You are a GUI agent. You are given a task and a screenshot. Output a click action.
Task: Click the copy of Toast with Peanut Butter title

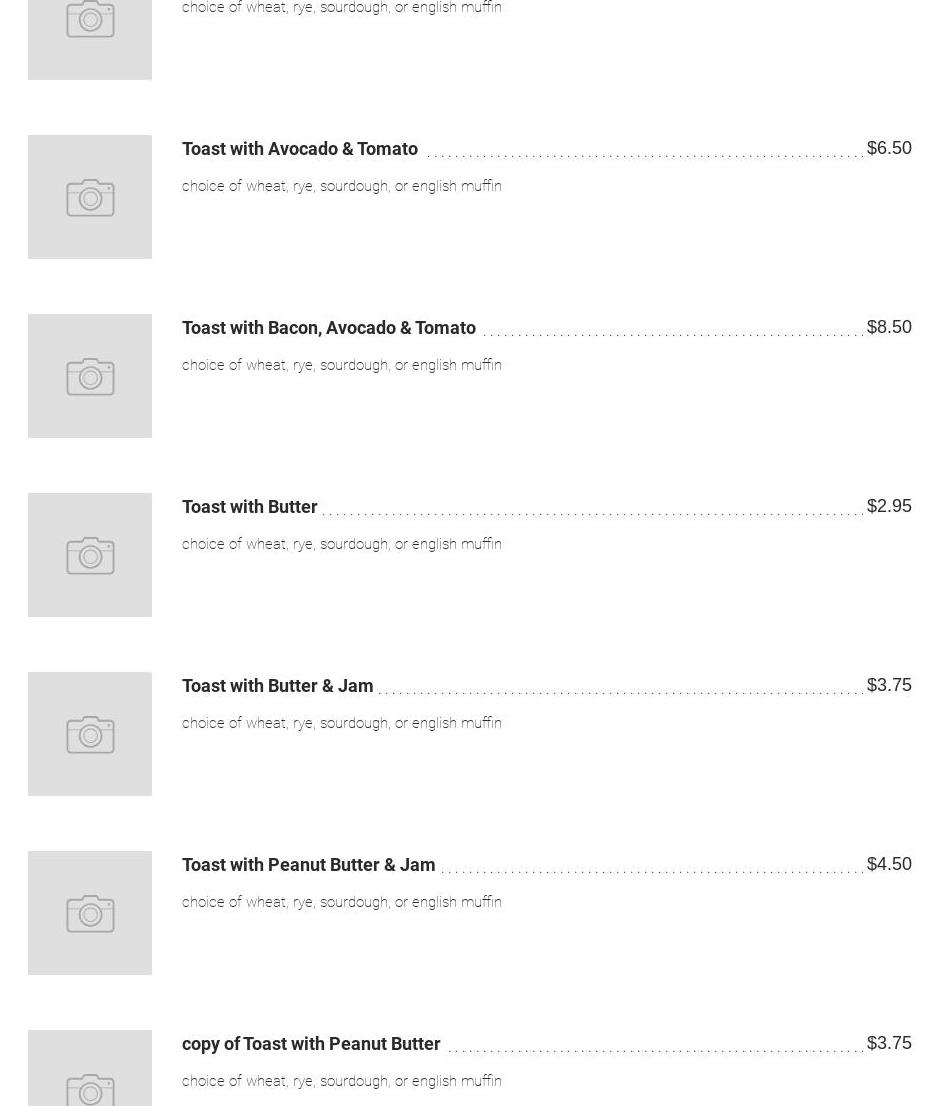[x=311, y=1044]
